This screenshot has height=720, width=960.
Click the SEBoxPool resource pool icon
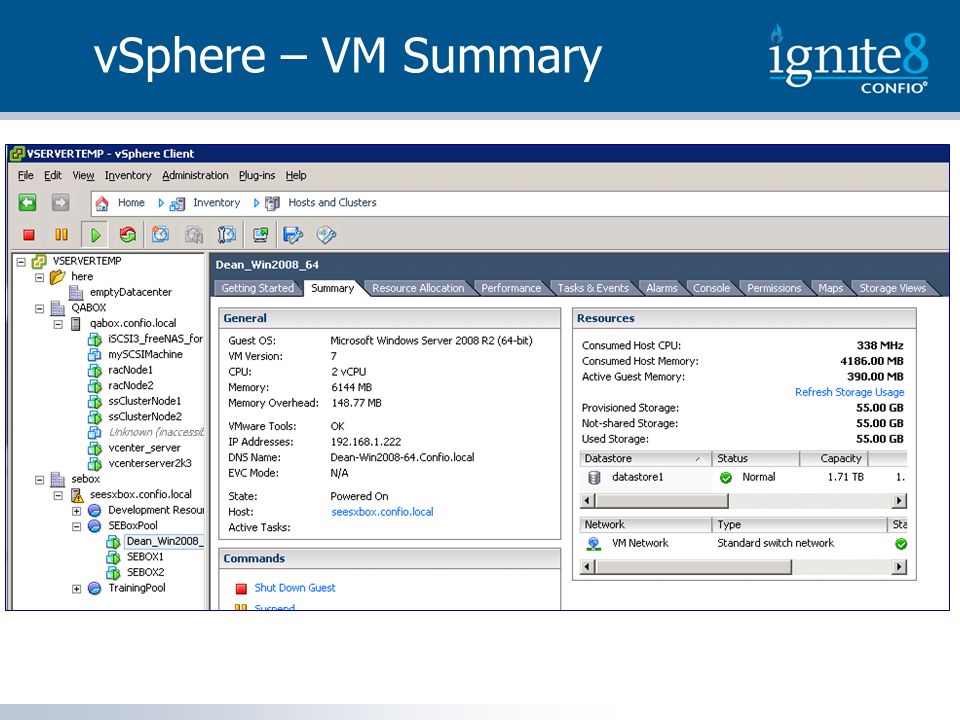(x=94, y=526)
